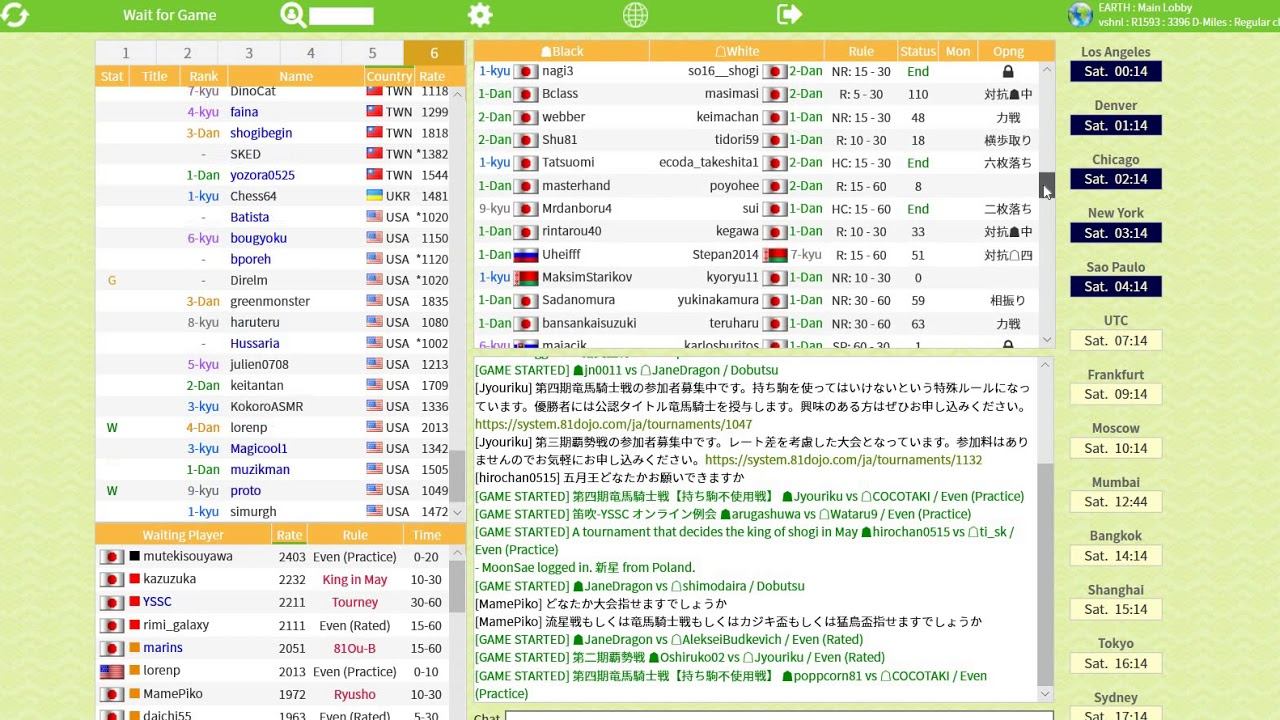Sort players by the Rank column header
Image resolution: width=1280 pixels, height=720 pixels.
[204, 76]
